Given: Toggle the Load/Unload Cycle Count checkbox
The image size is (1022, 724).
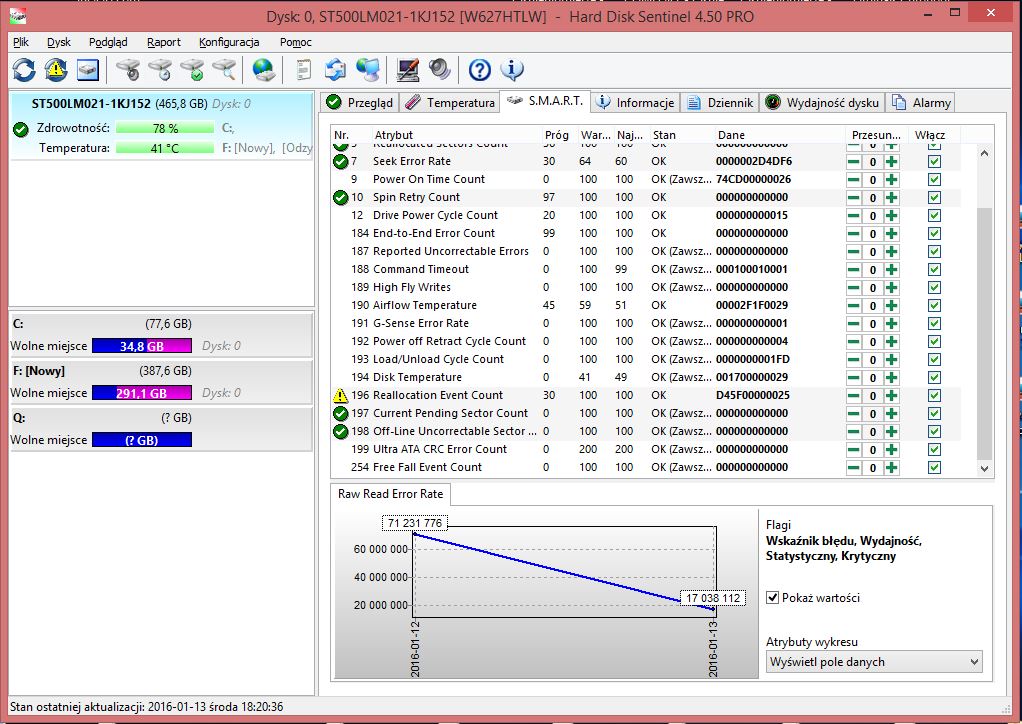Looking at the screenshot, I should 934,360.
